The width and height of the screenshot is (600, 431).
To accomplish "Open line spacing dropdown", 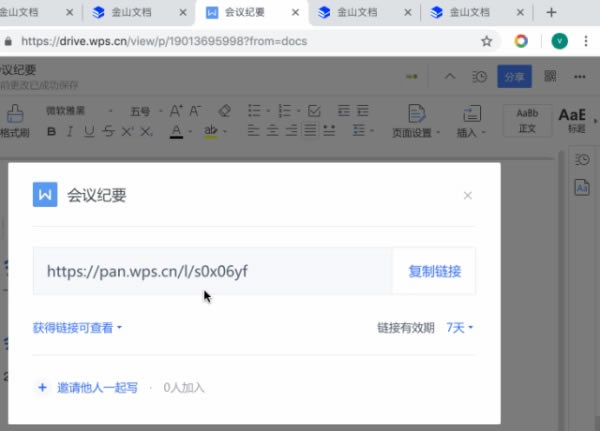I will pos(363,131).
